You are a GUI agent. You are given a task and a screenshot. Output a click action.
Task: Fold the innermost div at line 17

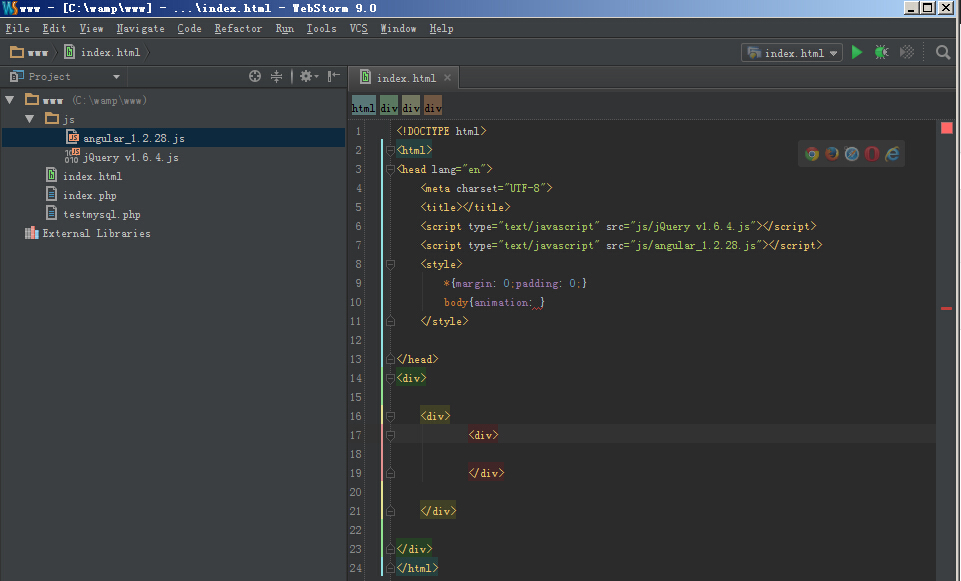click(x=390, y=435)
